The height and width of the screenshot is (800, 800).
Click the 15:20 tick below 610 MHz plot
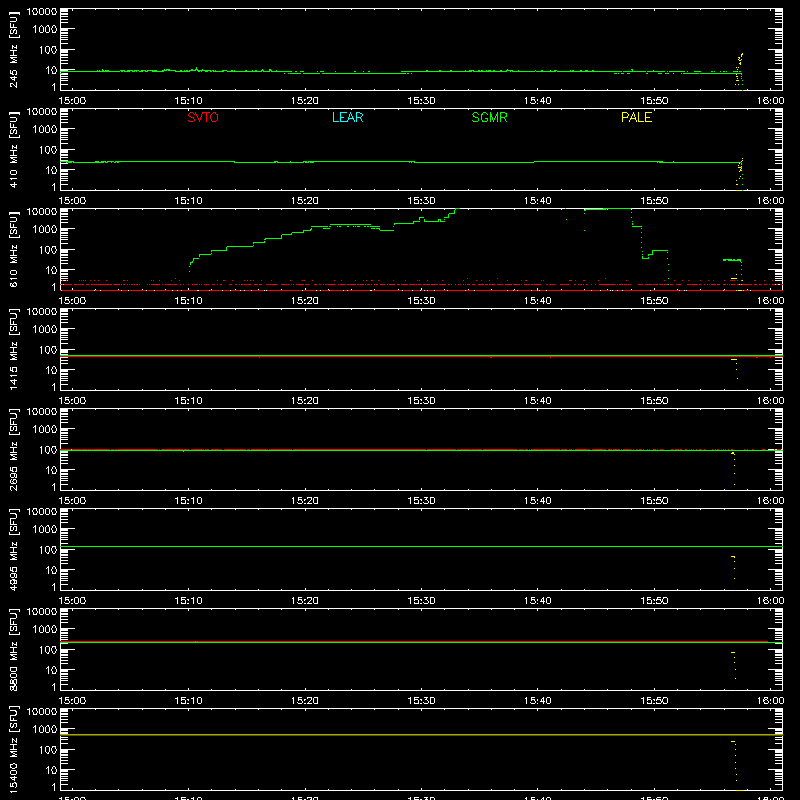(305, 301)
